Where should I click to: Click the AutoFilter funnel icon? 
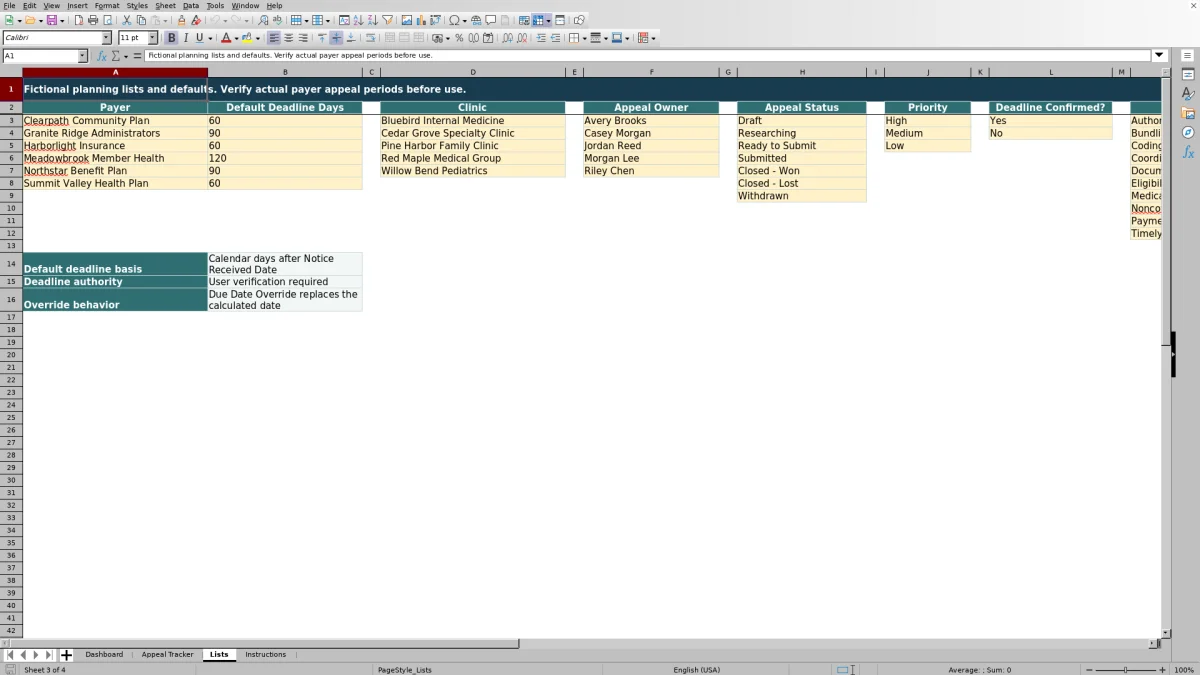[387, 20]
